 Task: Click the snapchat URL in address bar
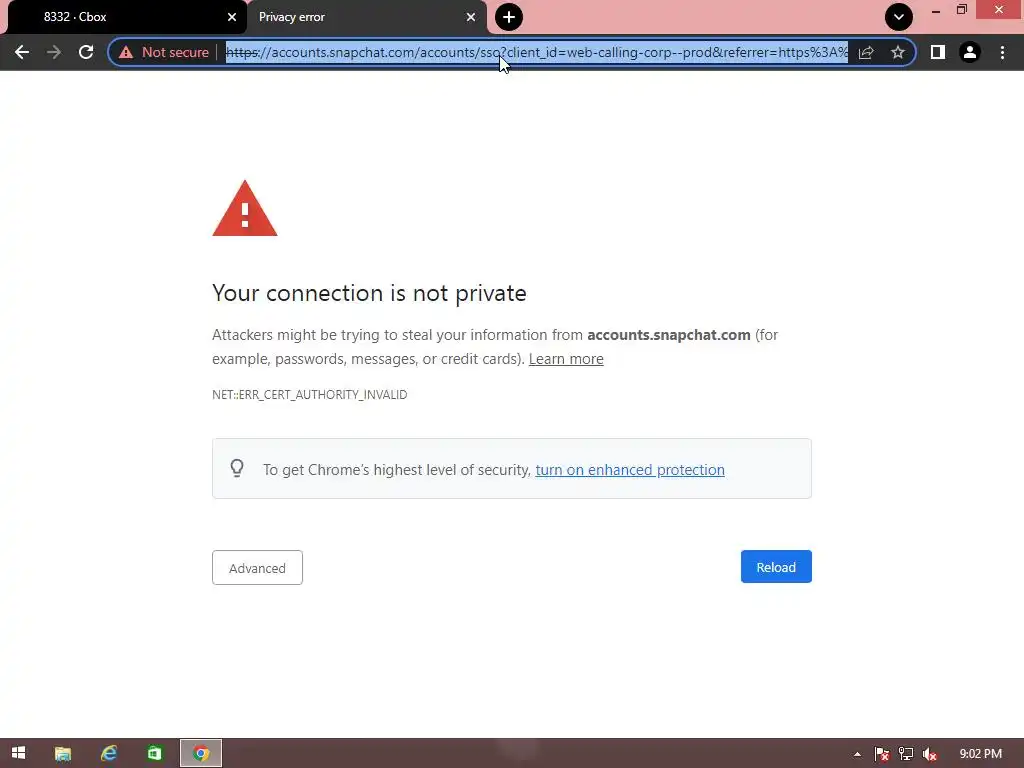537,52
